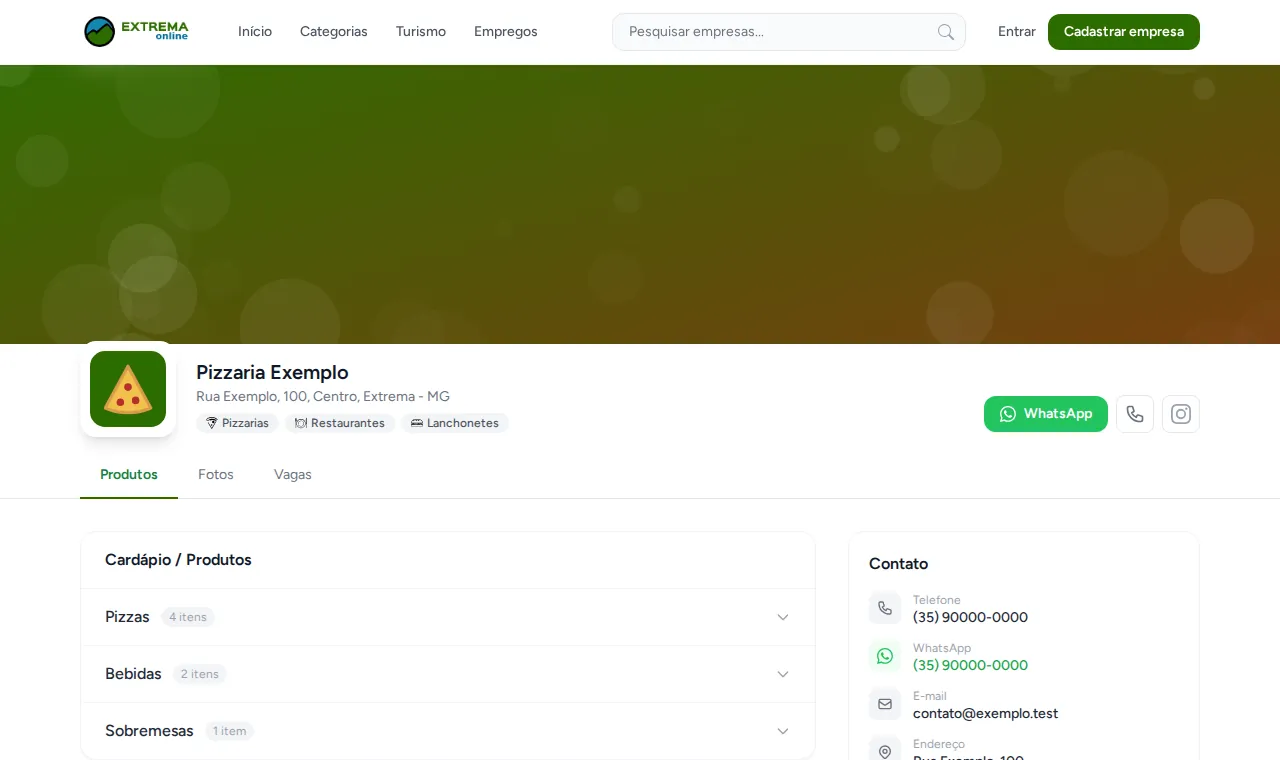
Task: Click the Extrema Online logo
Action: tap(136, 32)
